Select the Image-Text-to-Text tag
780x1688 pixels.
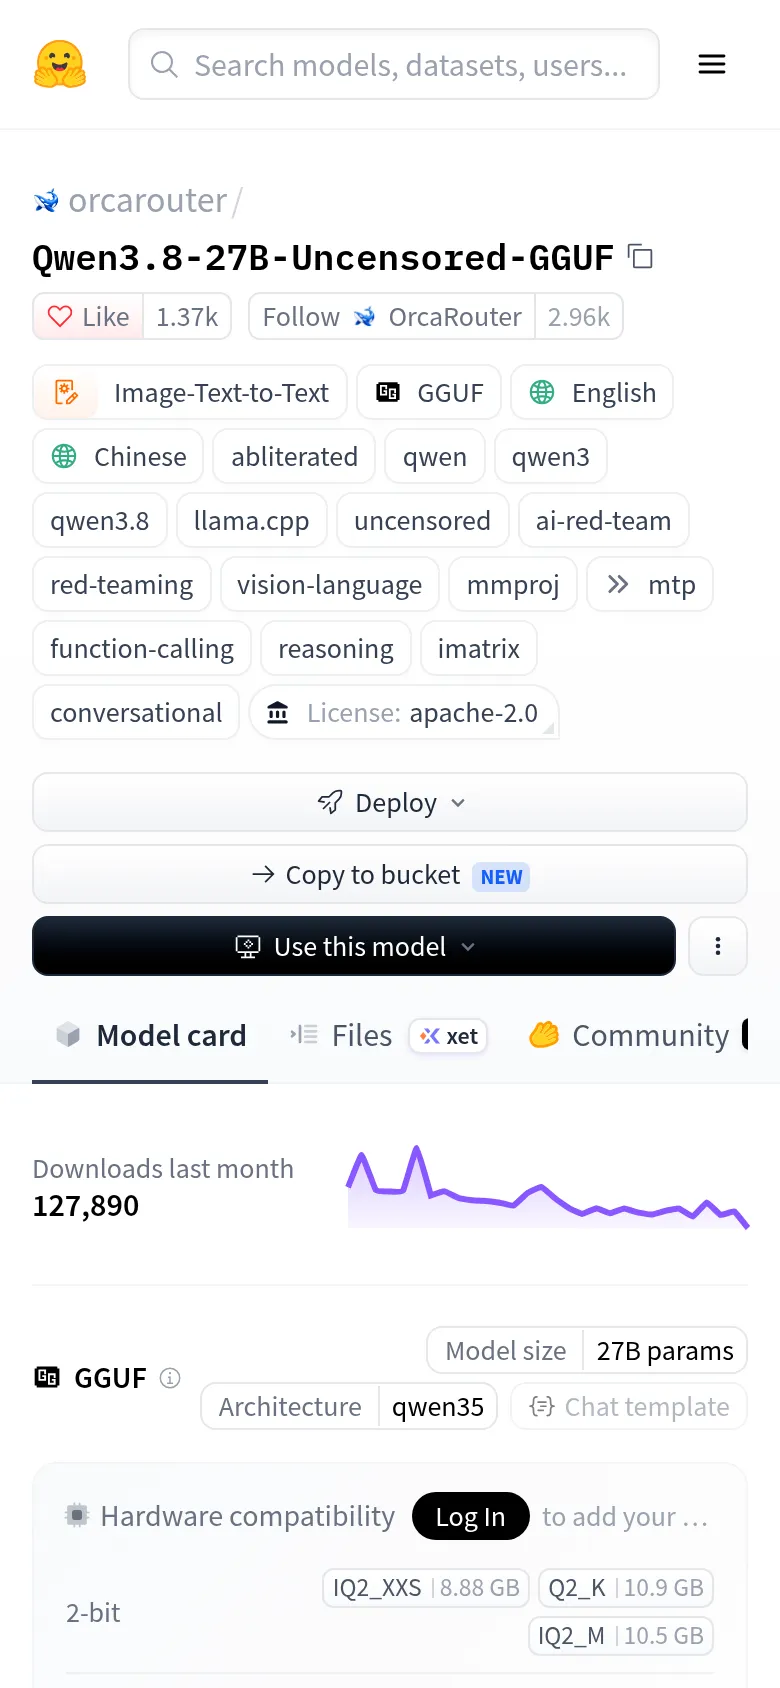click(x=190, y=393)
